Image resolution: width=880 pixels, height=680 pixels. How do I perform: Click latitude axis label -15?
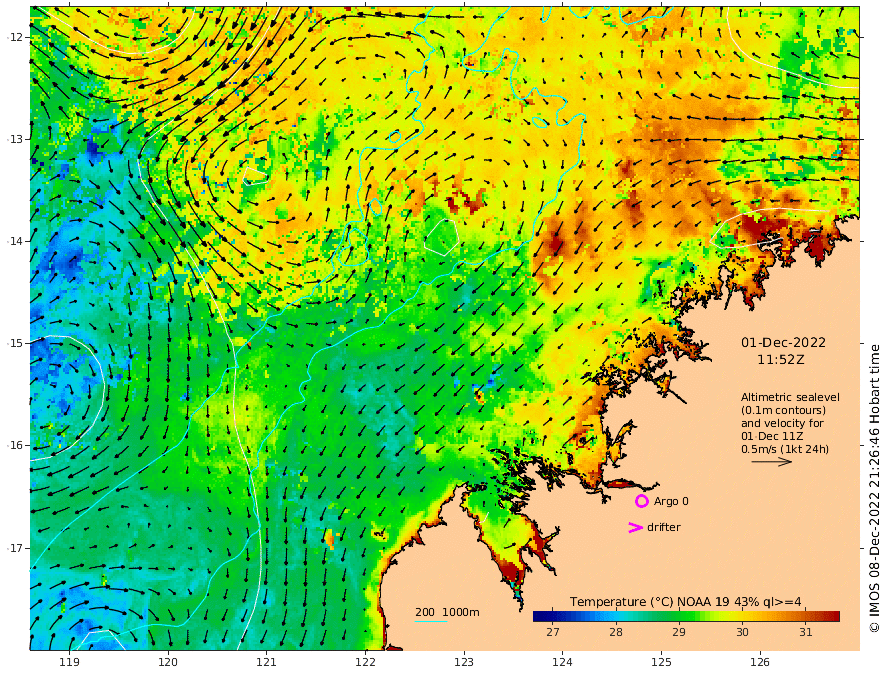pyautogui.click(x=15, y=343)
